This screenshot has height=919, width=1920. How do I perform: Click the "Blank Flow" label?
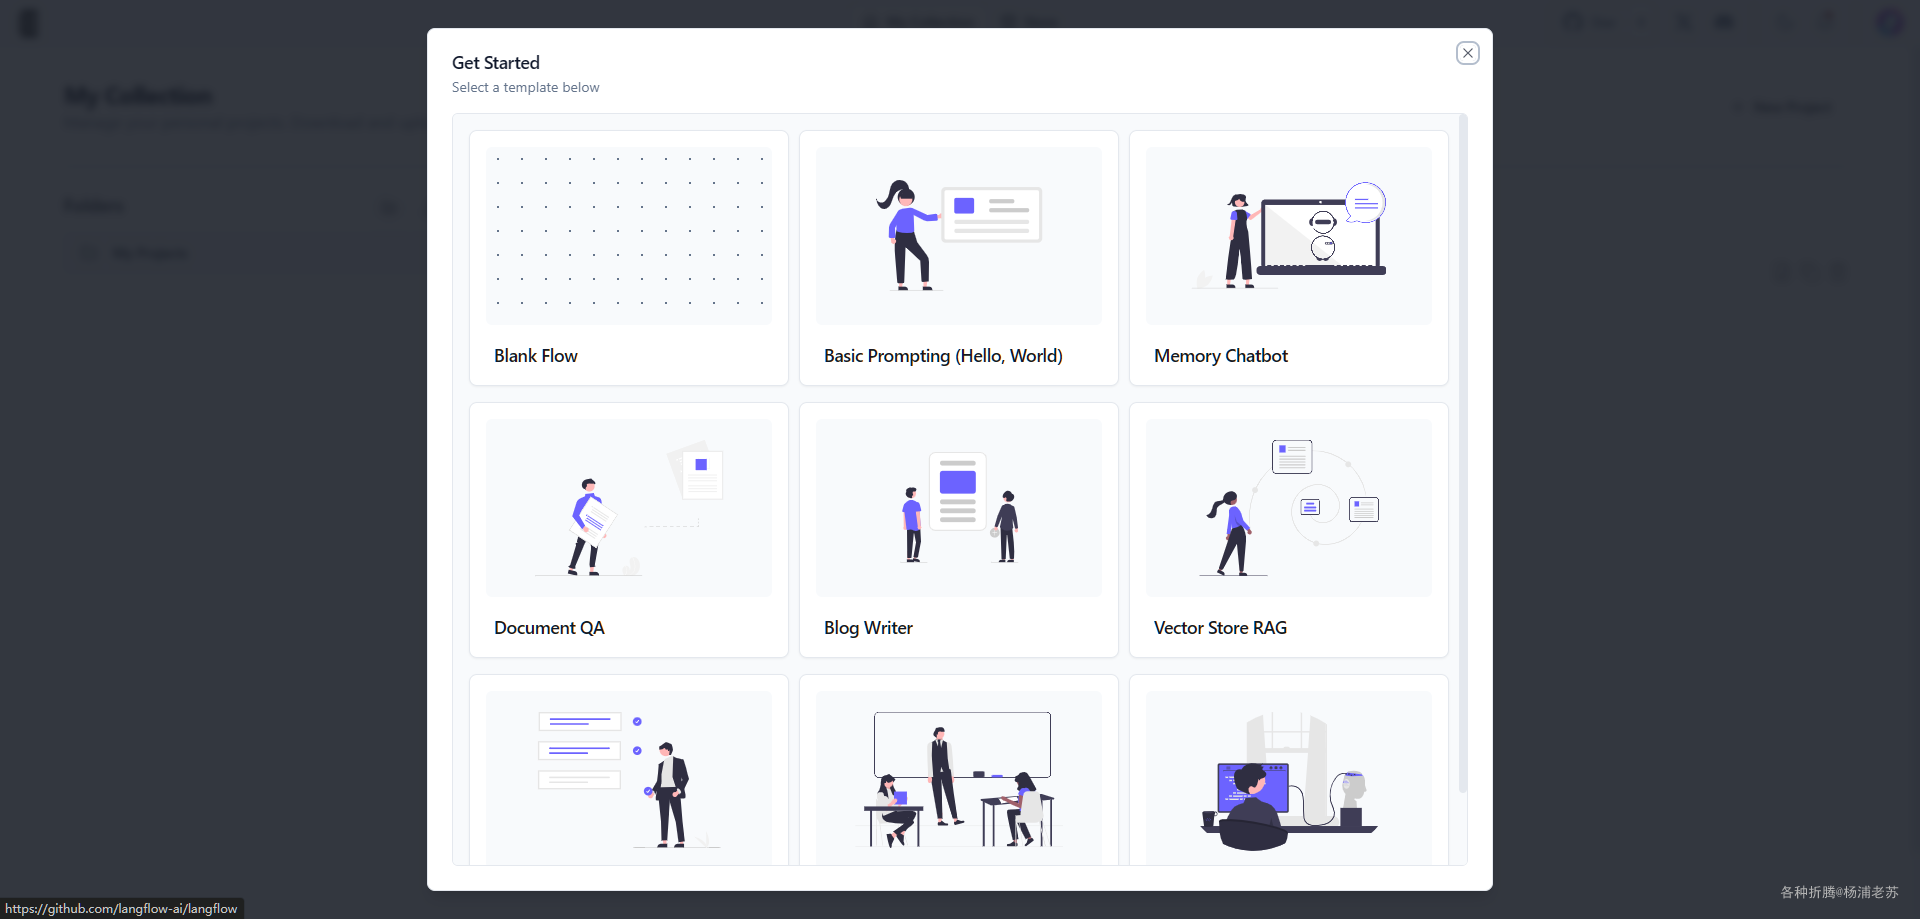[x=536, y=356]
